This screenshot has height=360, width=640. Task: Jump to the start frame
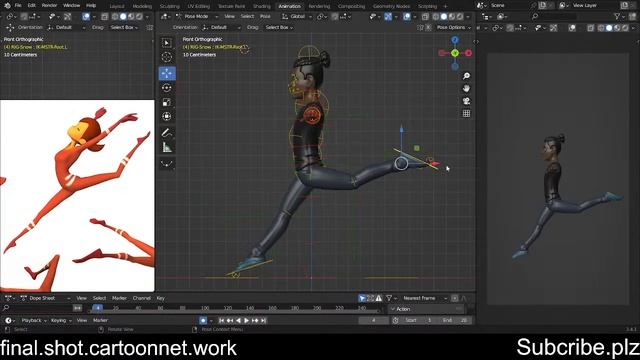click(x=222, y=321)
